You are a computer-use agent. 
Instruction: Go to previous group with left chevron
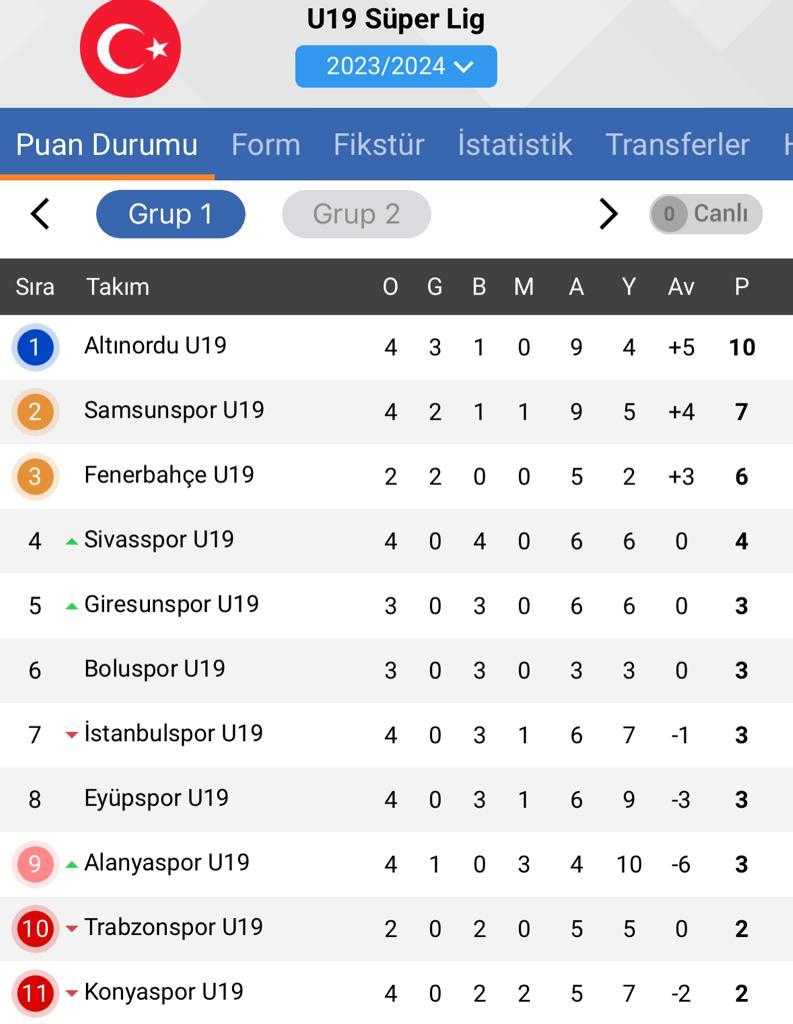40,214
